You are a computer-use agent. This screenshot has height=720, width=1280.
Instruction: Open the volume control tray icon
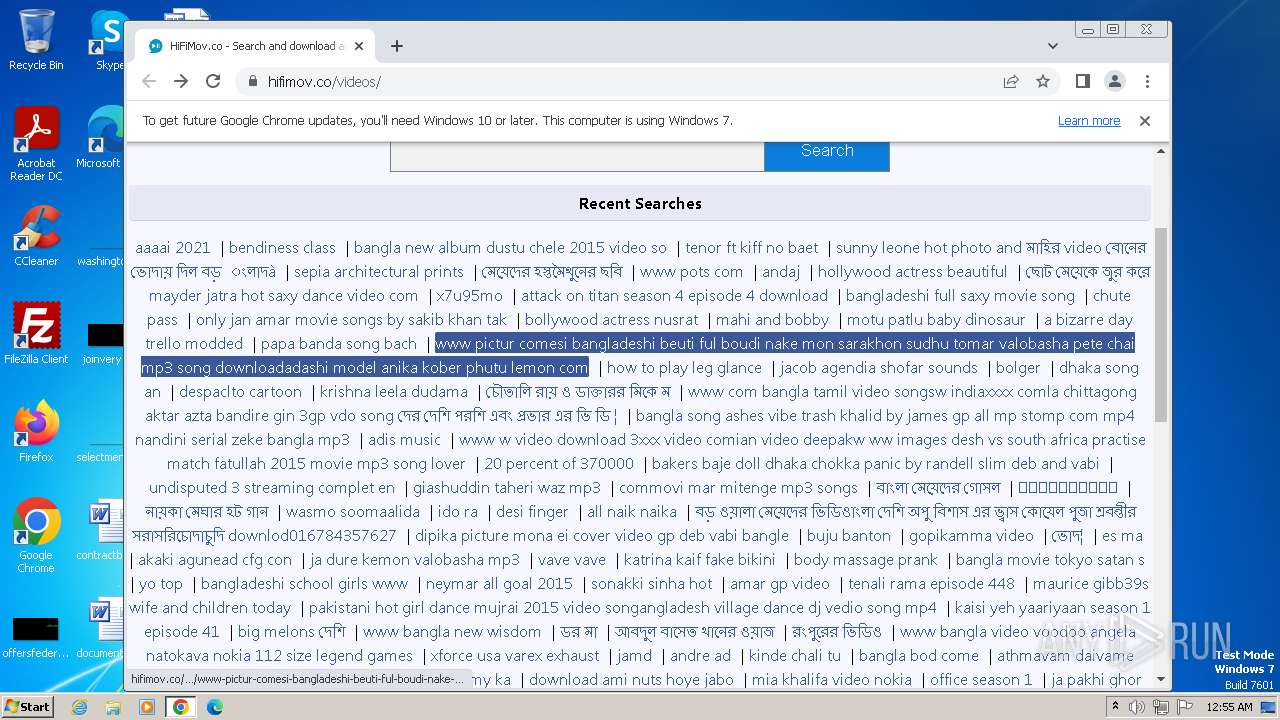coord(1137,707)
